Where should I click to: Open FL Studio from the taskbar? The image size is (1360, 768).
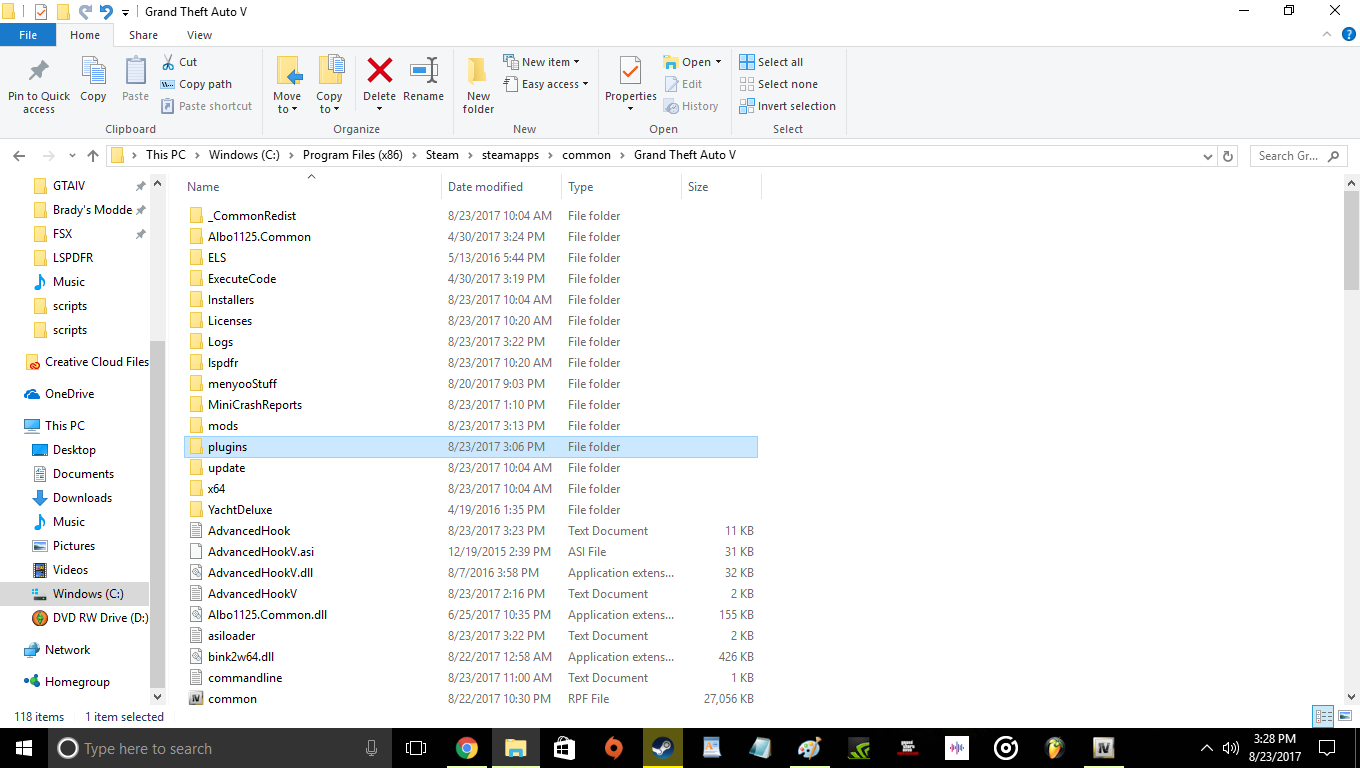tap(1054, 748)
